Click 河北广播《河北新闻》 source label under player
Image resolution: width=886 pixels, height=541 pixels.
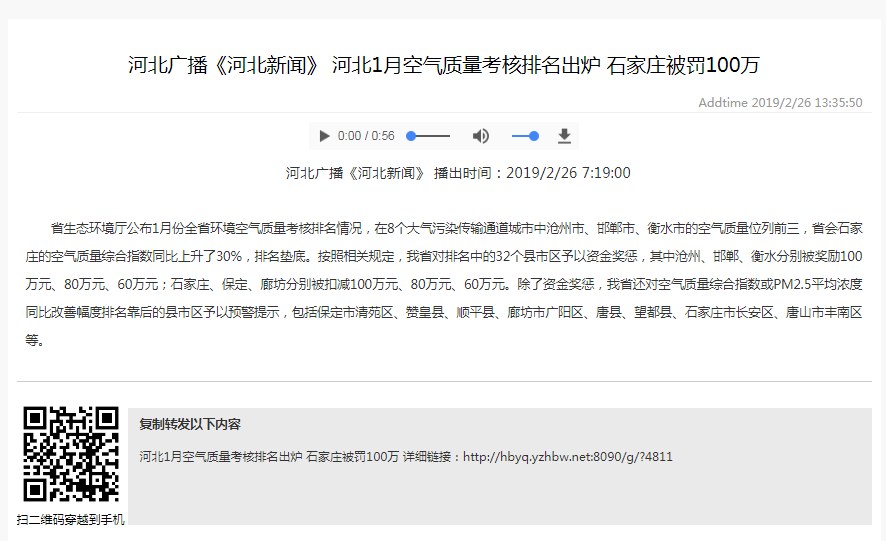pyautogui.click(x=356, y=173)
